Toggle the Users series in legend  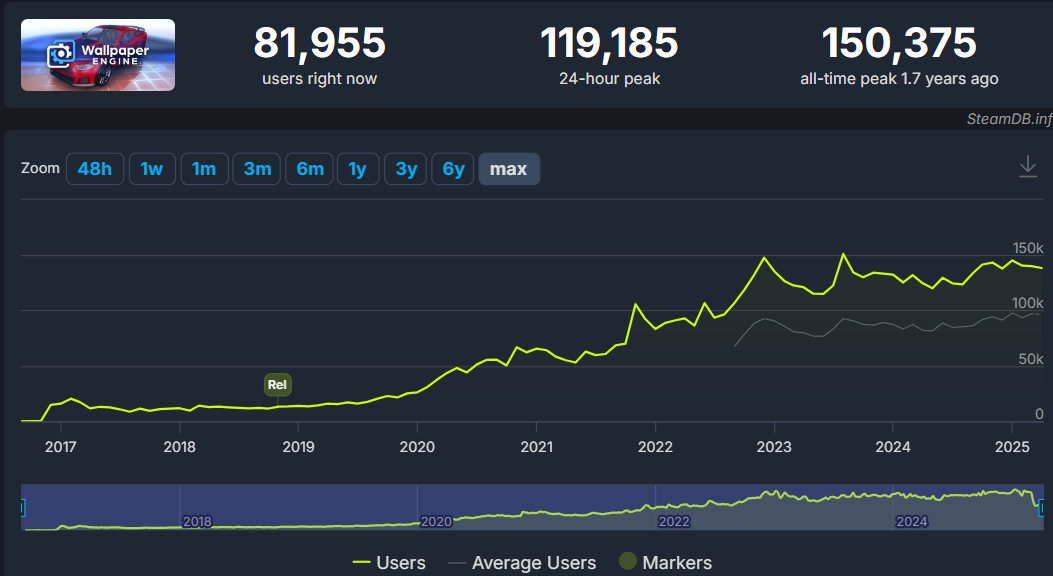coord(390,563)
